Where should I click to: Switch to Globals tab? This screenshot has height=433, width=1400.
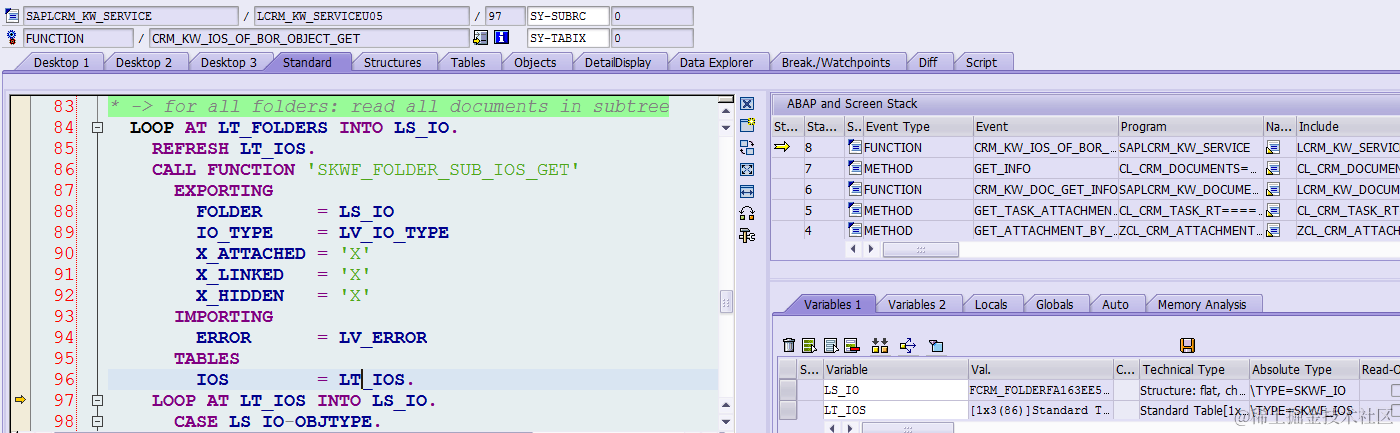(x=1054, y=304)
